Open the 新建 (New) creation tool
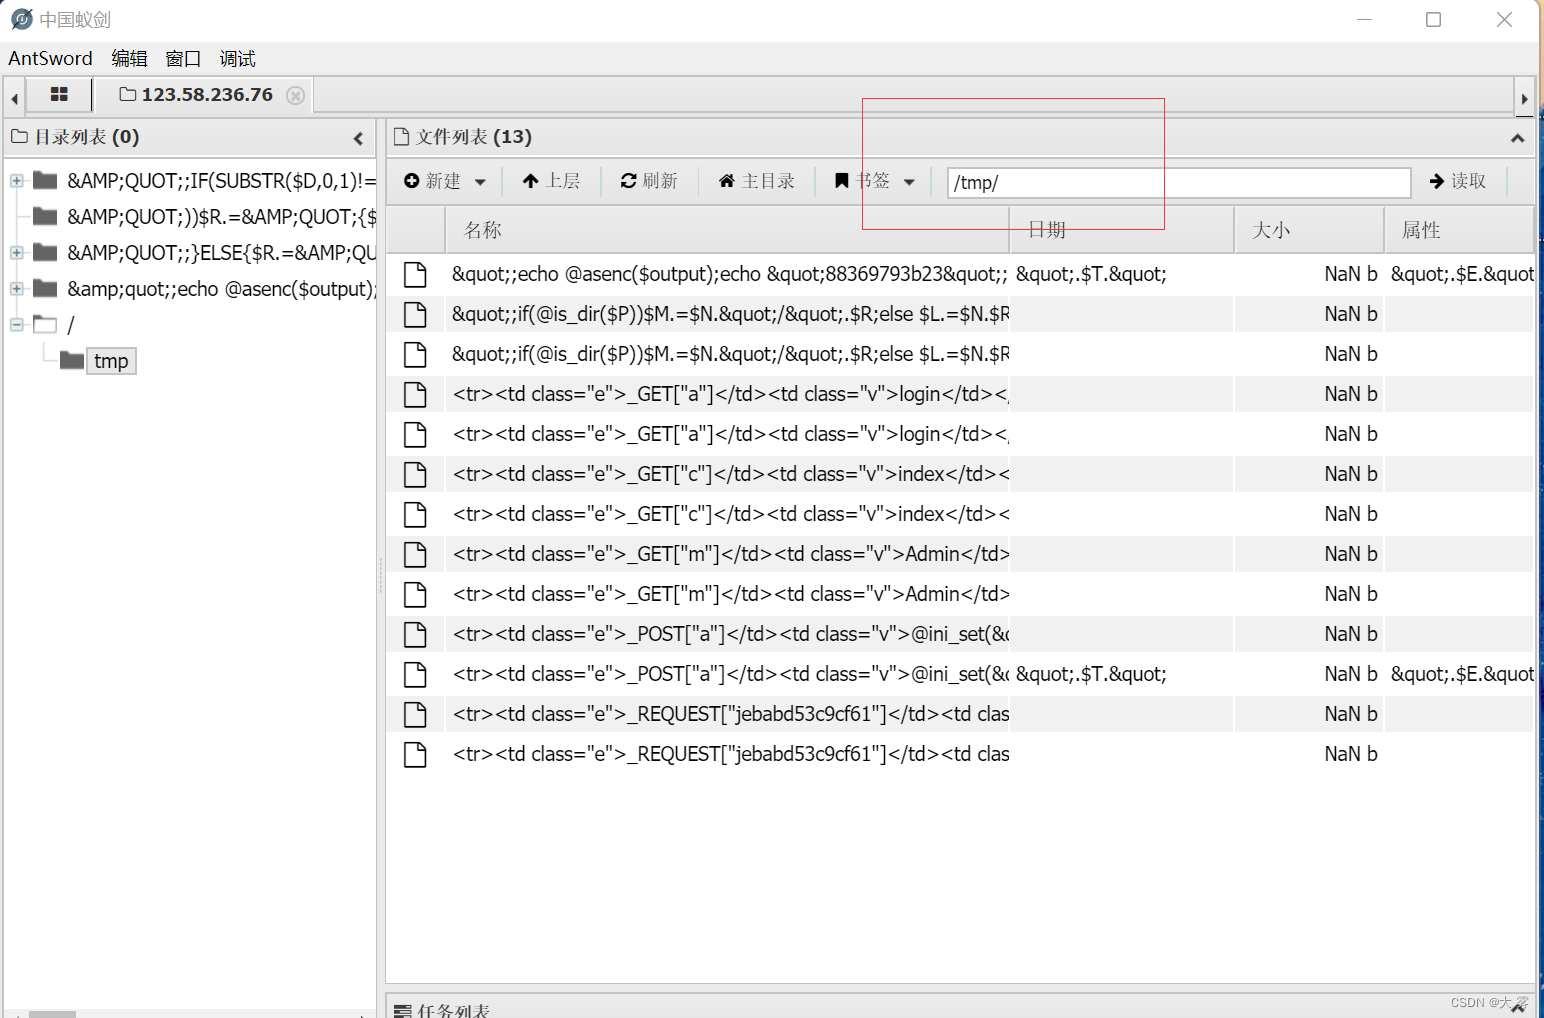This screenshot has width=1544, height=1018. tap(437, 181)
